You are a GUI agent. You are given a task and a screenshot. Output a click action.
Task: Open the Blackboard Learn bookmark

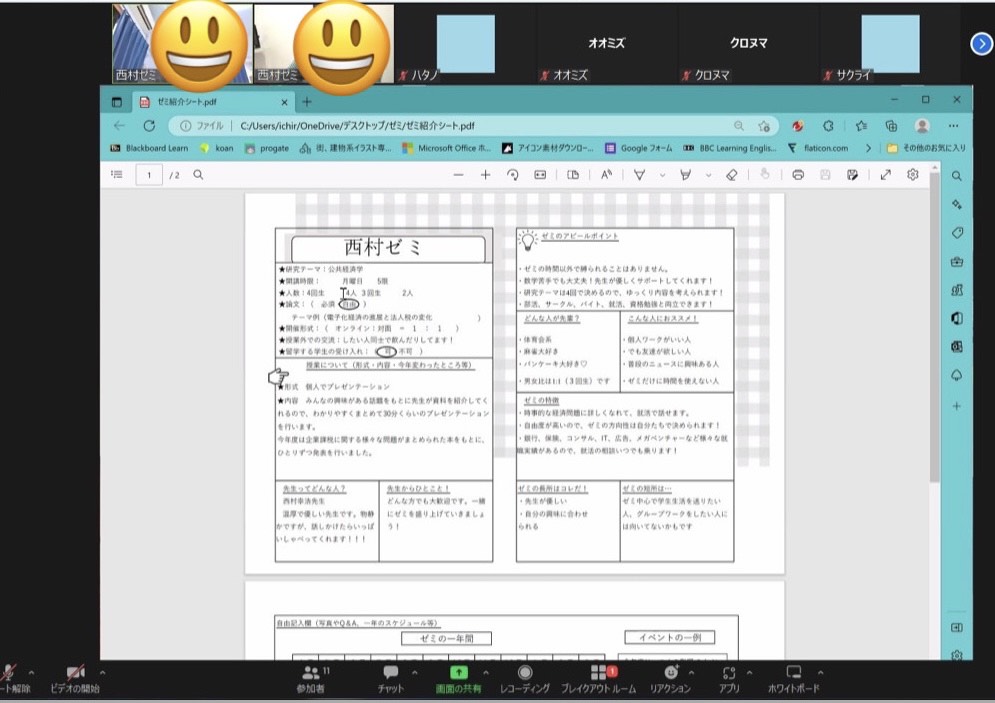150,148
